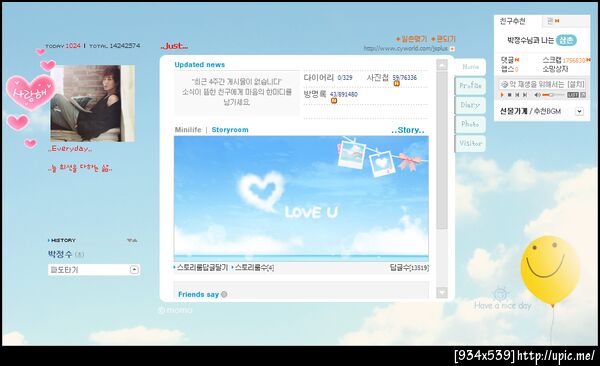
Task: Open the 소망상자 link
Action: point(555,69)
